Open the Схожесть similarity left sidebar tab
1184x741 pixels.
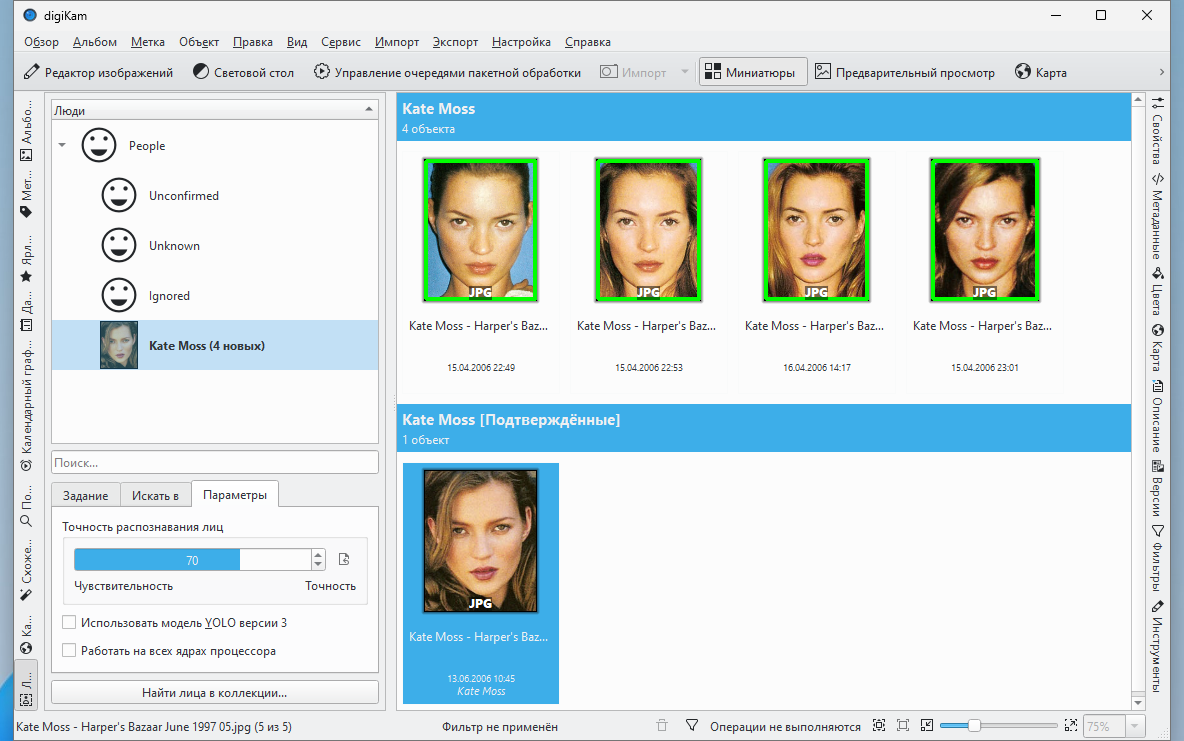point(26,570)
